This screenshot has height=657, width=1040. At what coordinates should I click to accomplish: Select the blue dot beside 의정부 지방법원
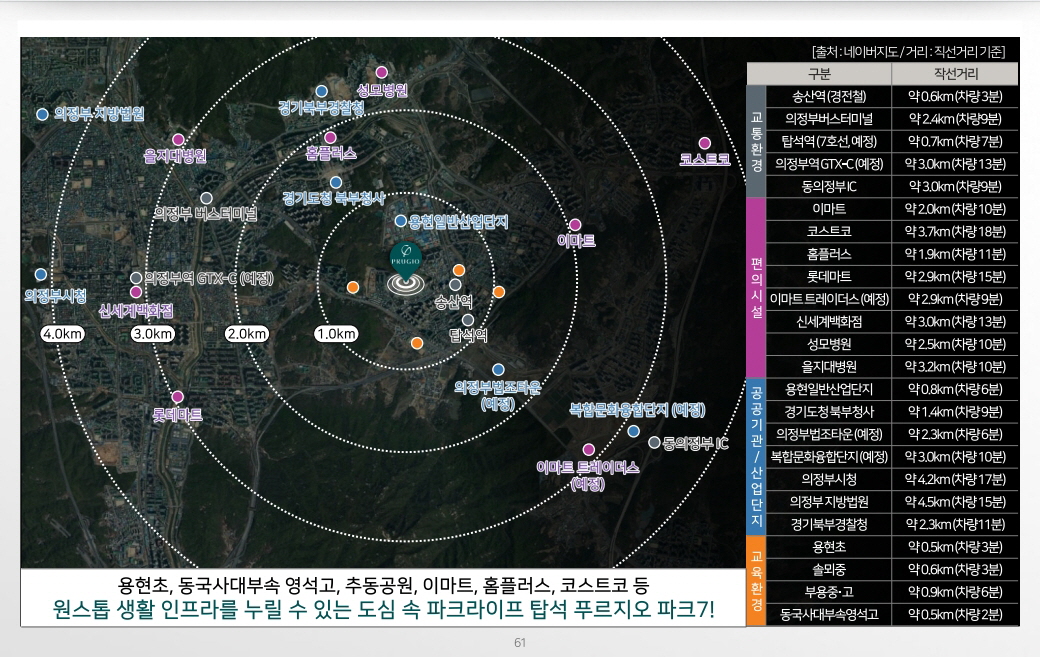coord(42,114)
